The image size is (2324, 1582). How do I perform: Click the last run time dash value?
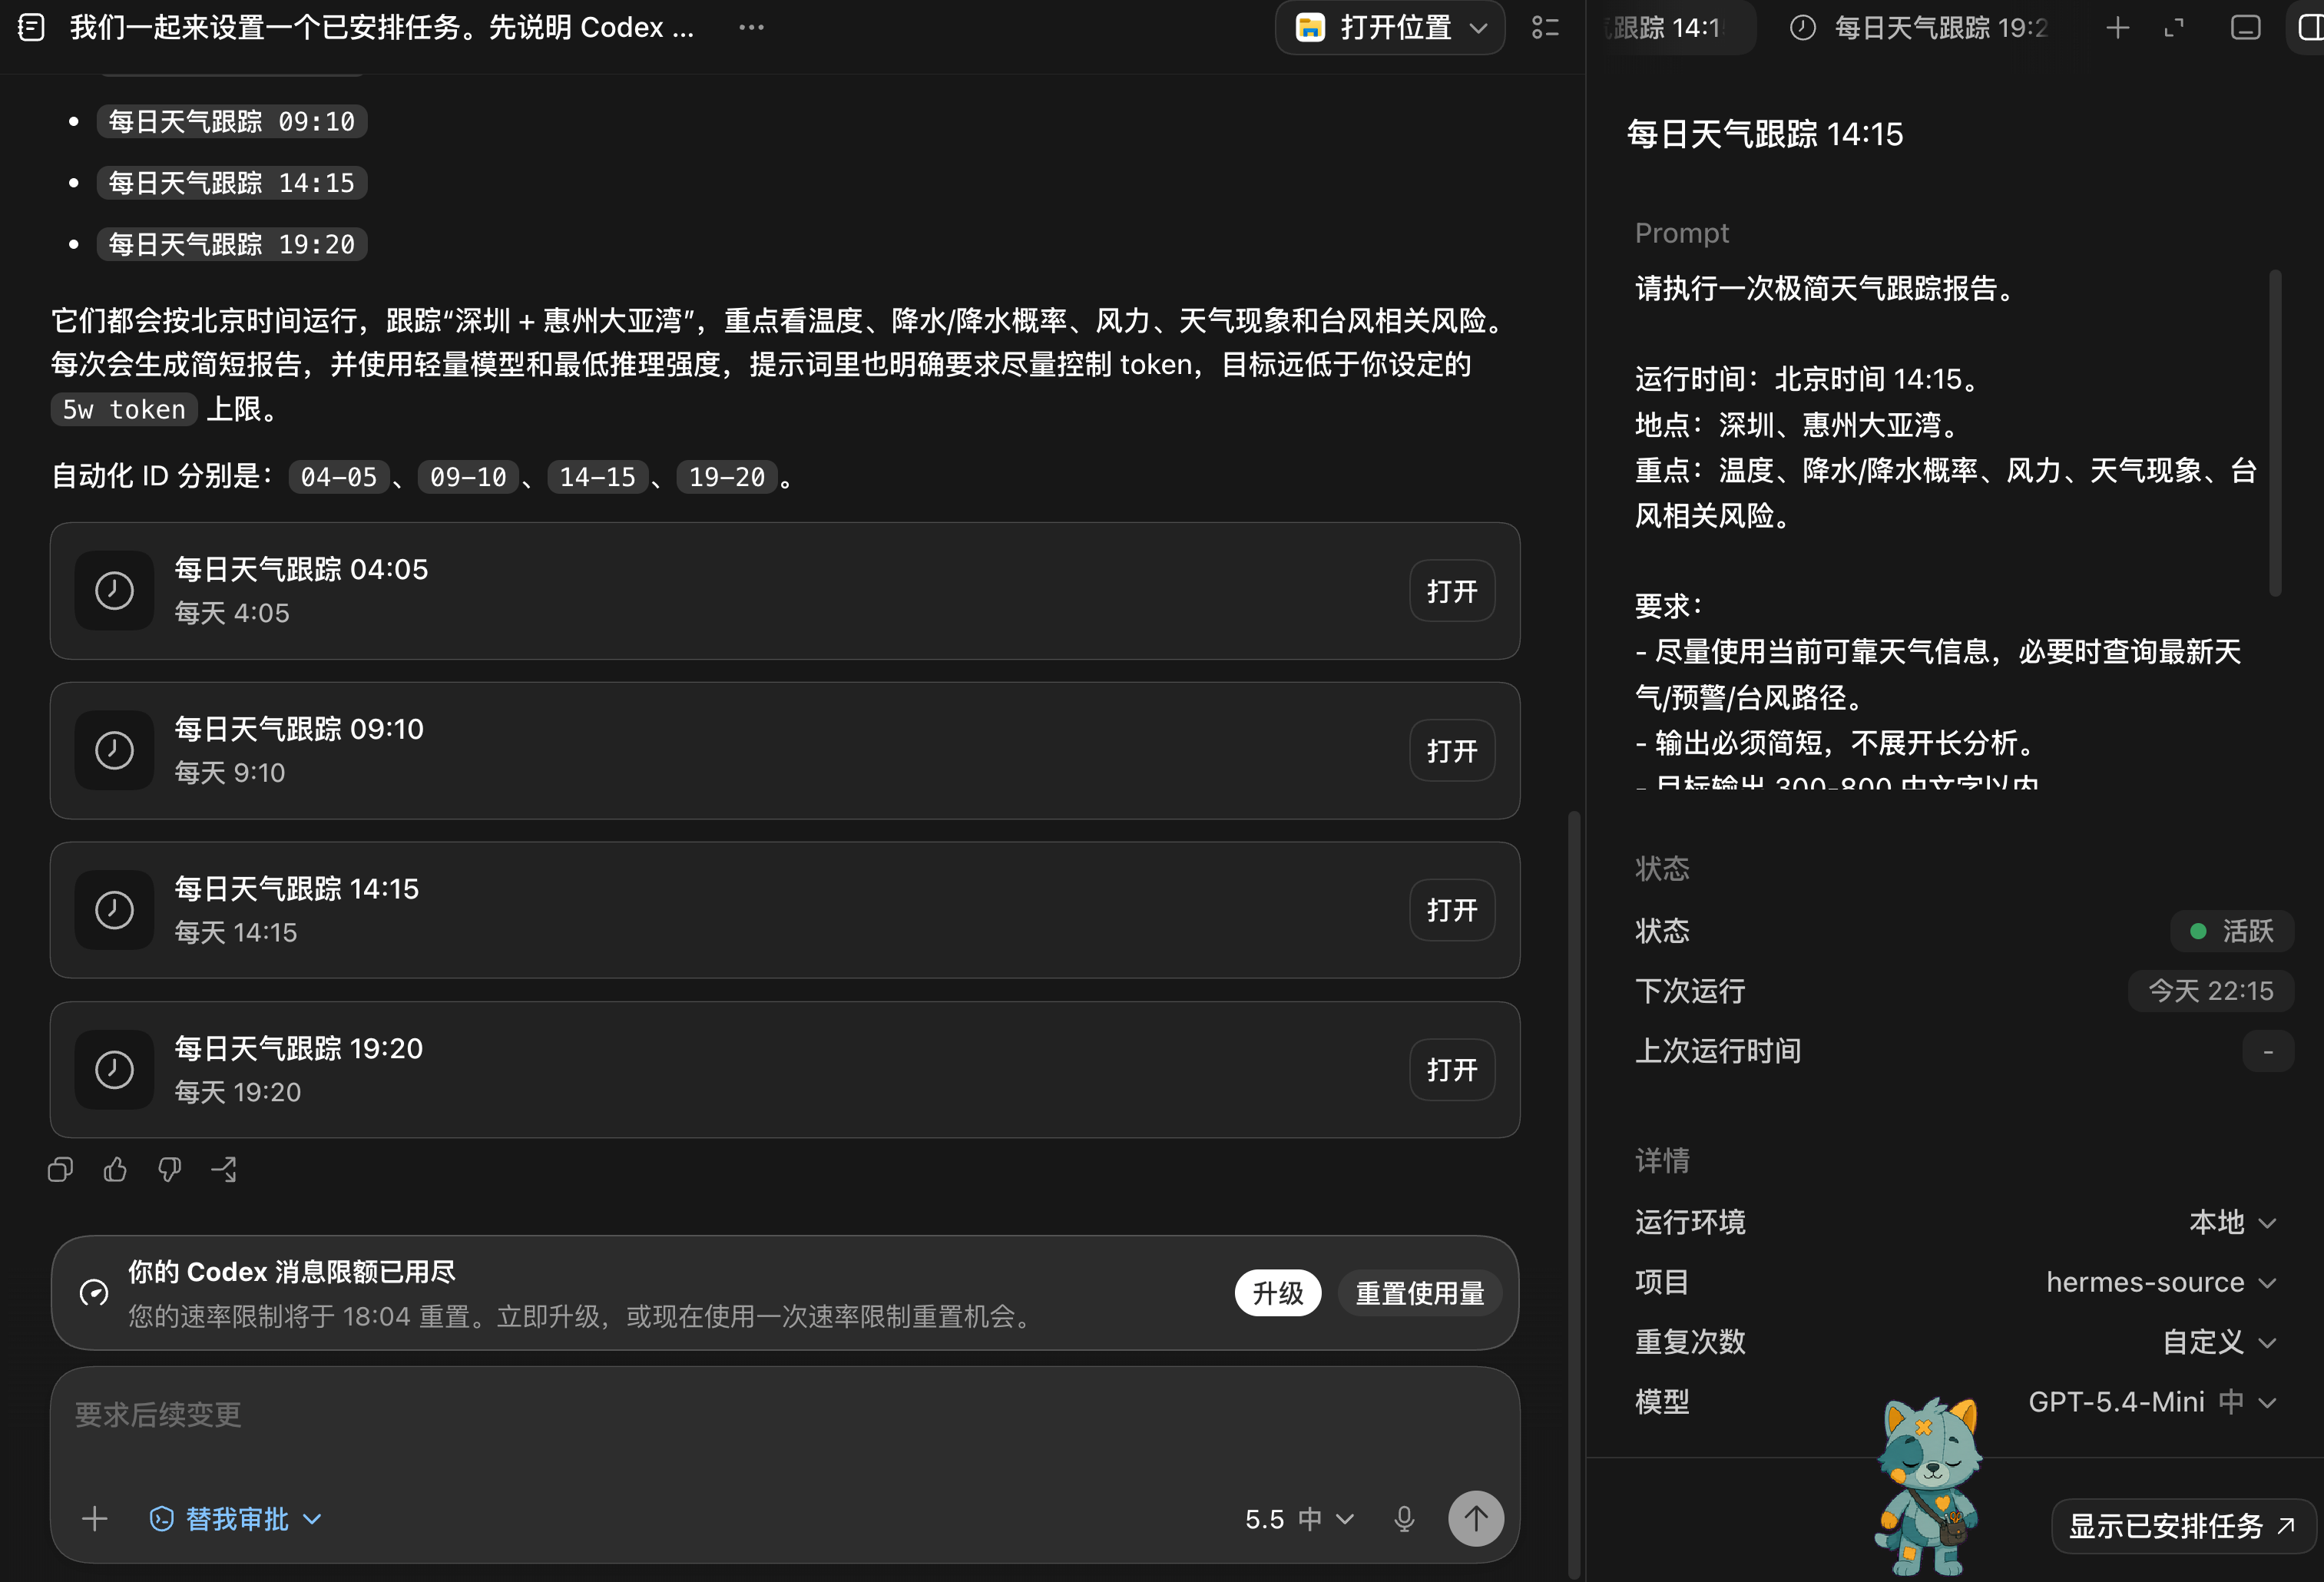[x=2268, y=1051]
